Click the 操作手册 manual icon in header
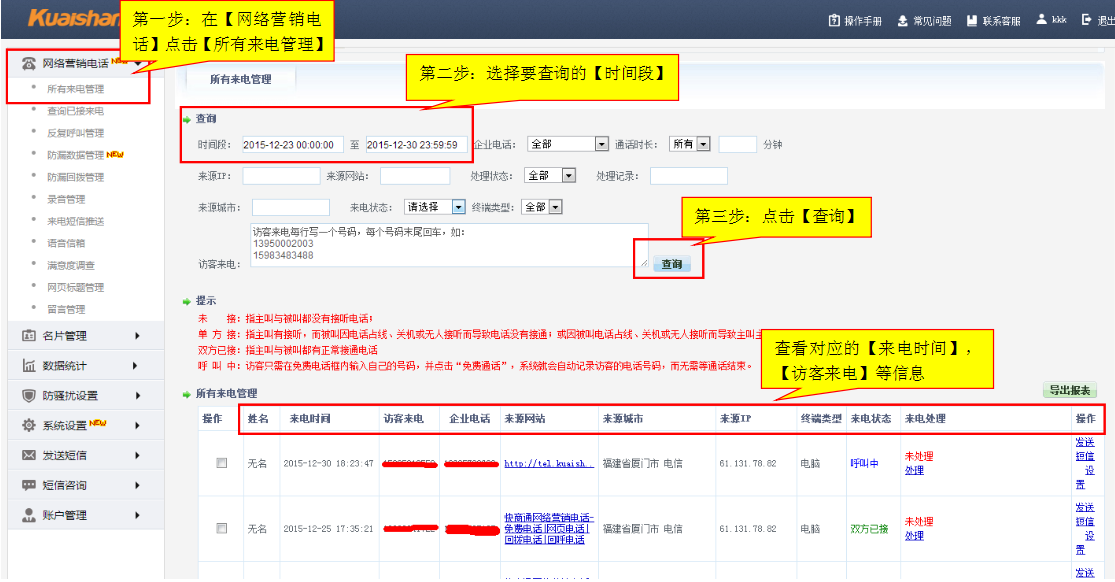1115x582 pixels. pos(834,20)
